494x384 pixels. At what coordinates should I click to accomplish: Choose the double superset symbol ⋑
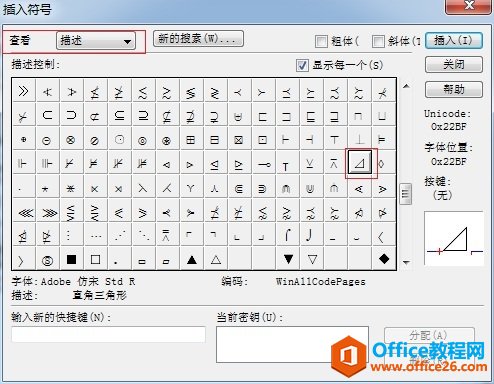point(263,189)
